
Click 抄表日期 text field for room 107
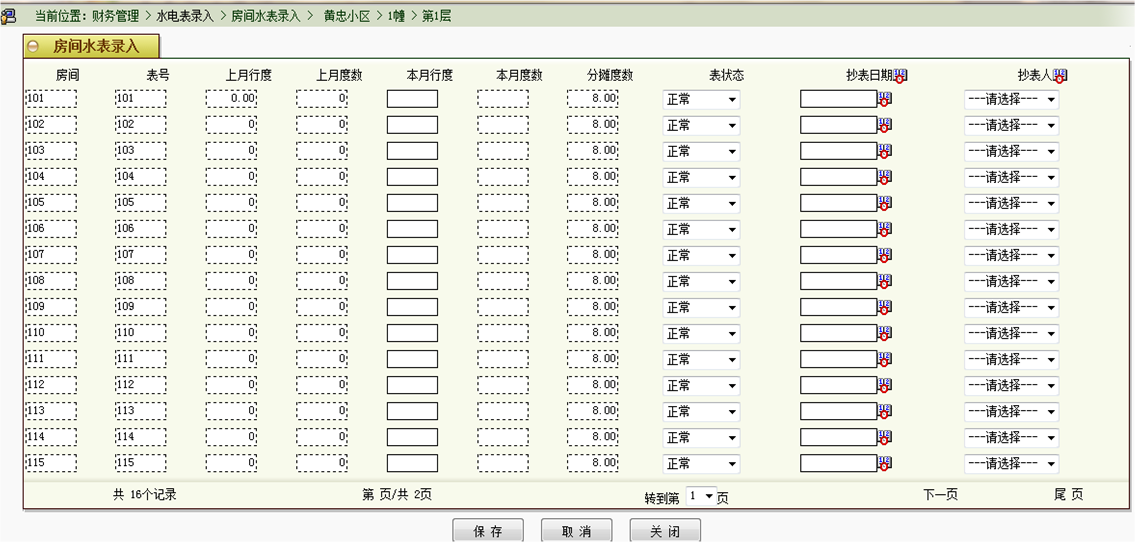coord(838,255)
